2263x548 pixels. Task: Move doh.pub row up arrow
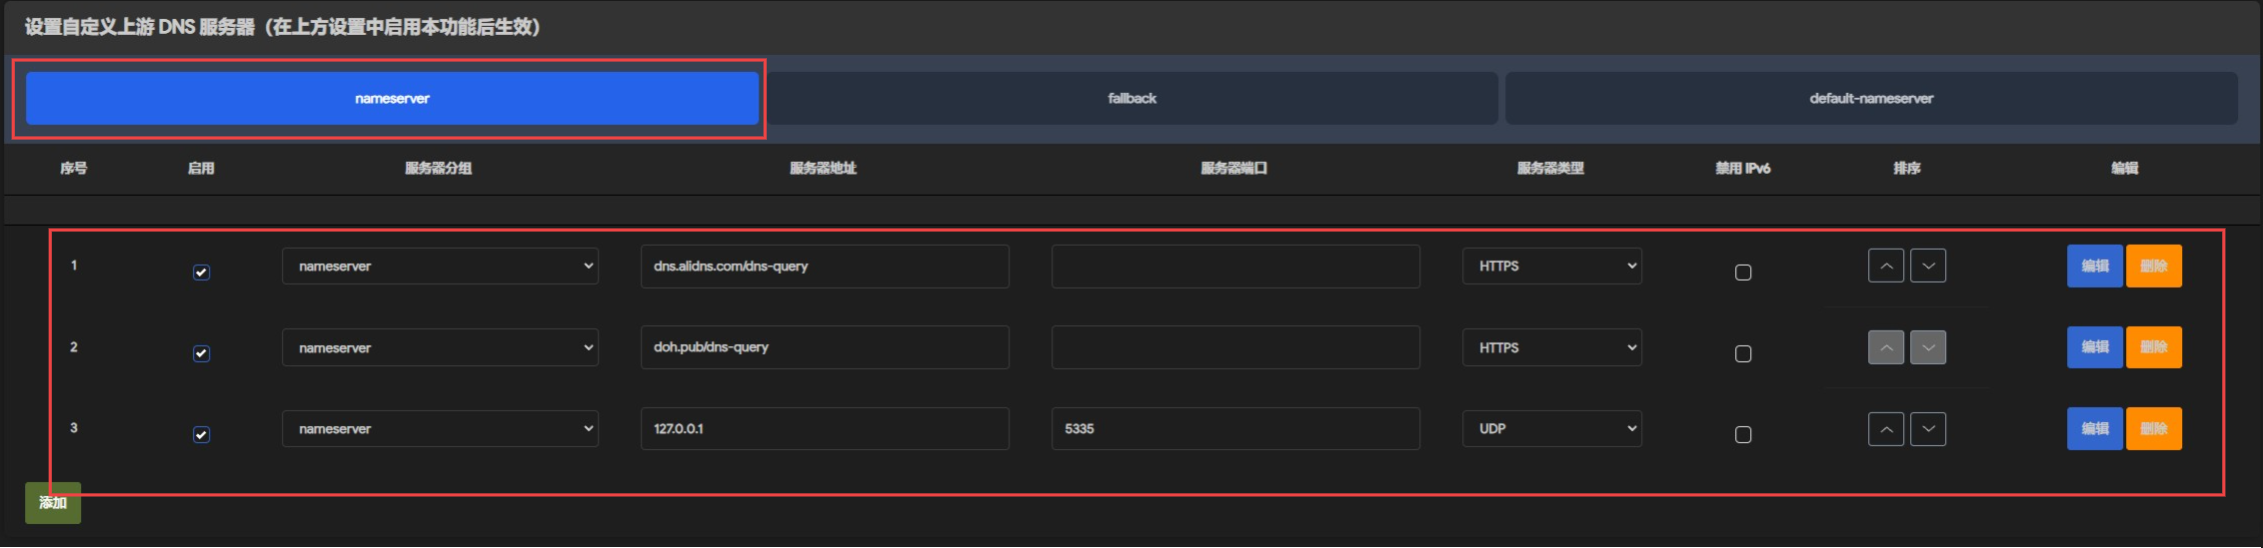[x=1885, y=347]
